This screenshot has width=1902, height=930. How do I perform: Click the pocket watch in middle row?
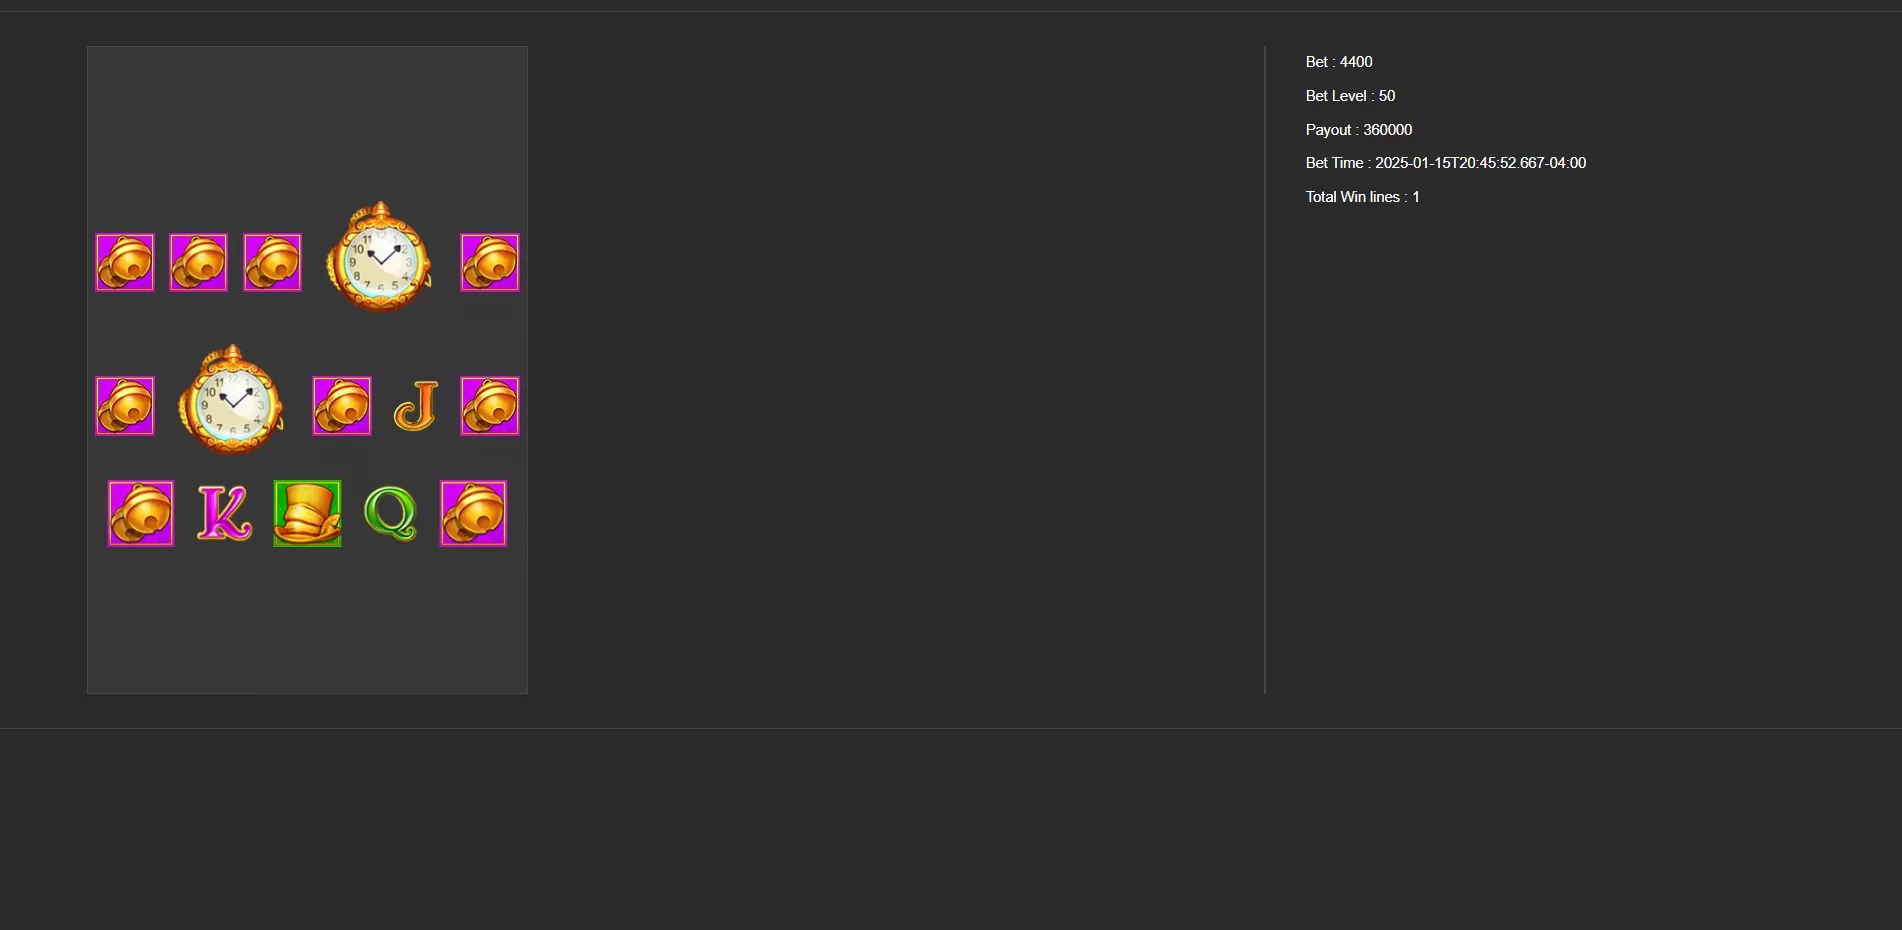(x=232, y=400)
